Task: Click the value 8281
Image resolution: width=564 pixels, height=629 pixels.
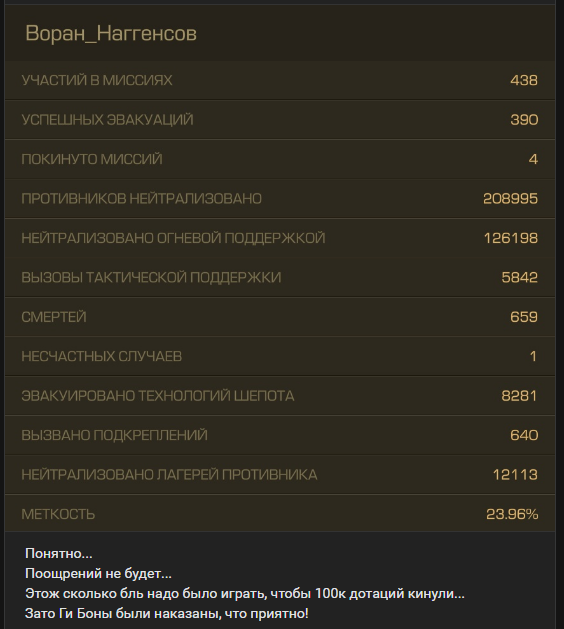Action: tap(519, 396)
